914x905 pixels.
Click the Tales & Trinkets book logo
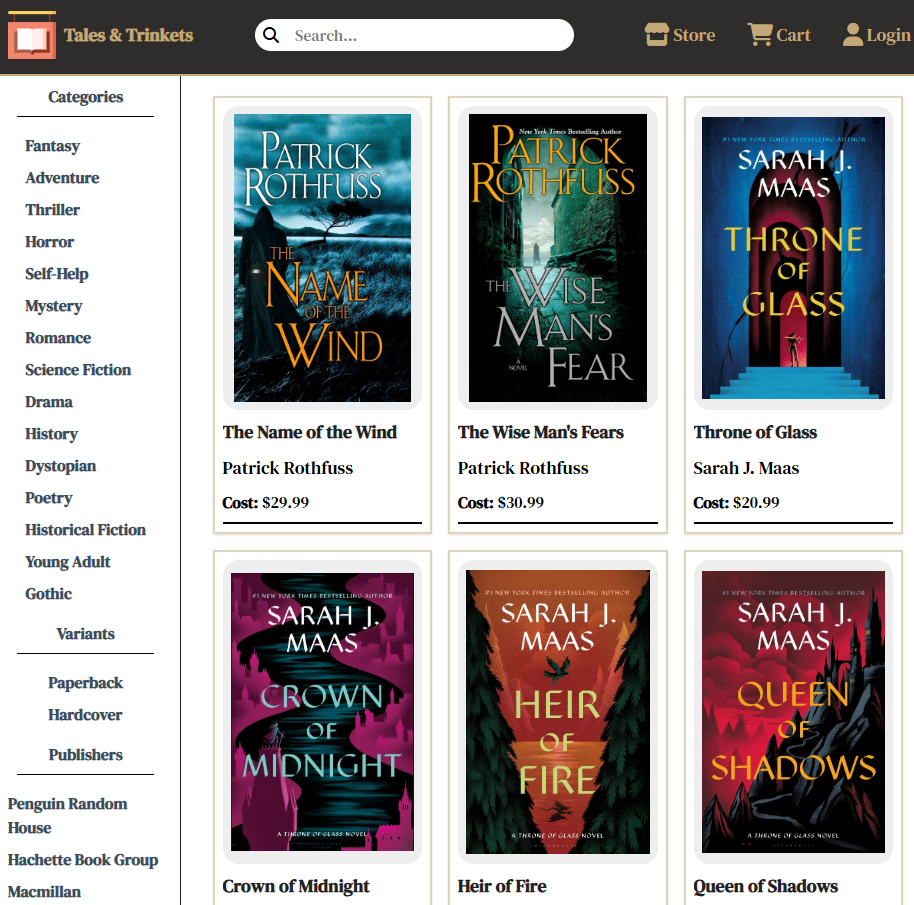[32, 35]
